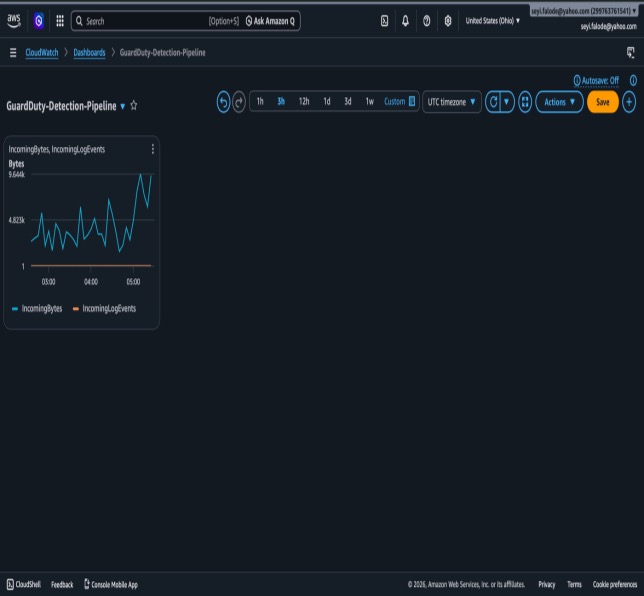
Task: Open CloudShell in the footer
Action: point(24,584)
